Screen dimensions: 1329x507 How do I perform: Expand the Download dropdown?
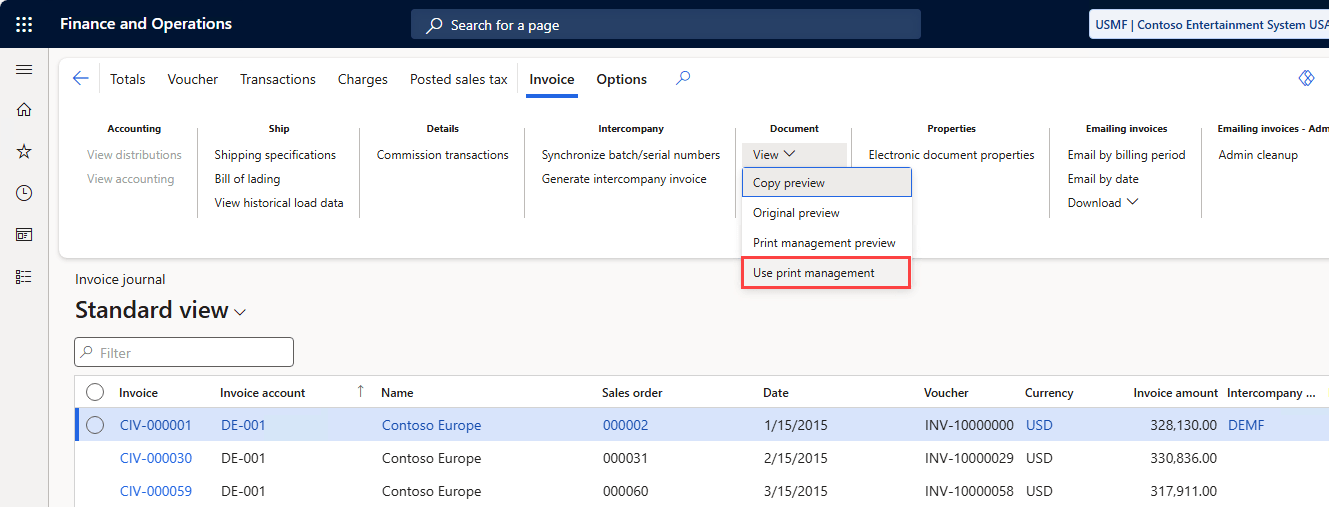click(1102, 203)
